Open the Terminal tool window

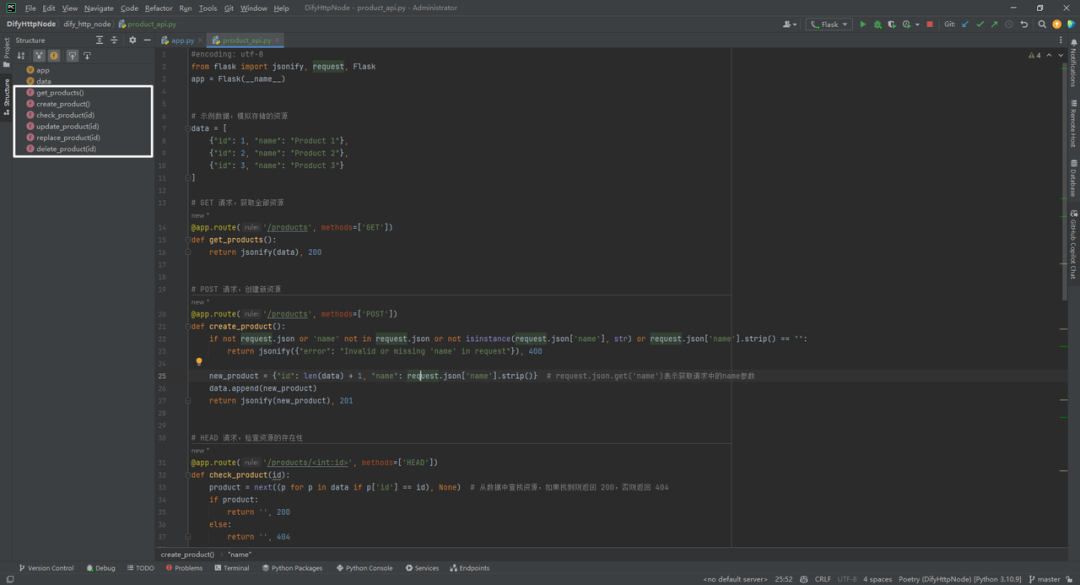click(231, 568)
